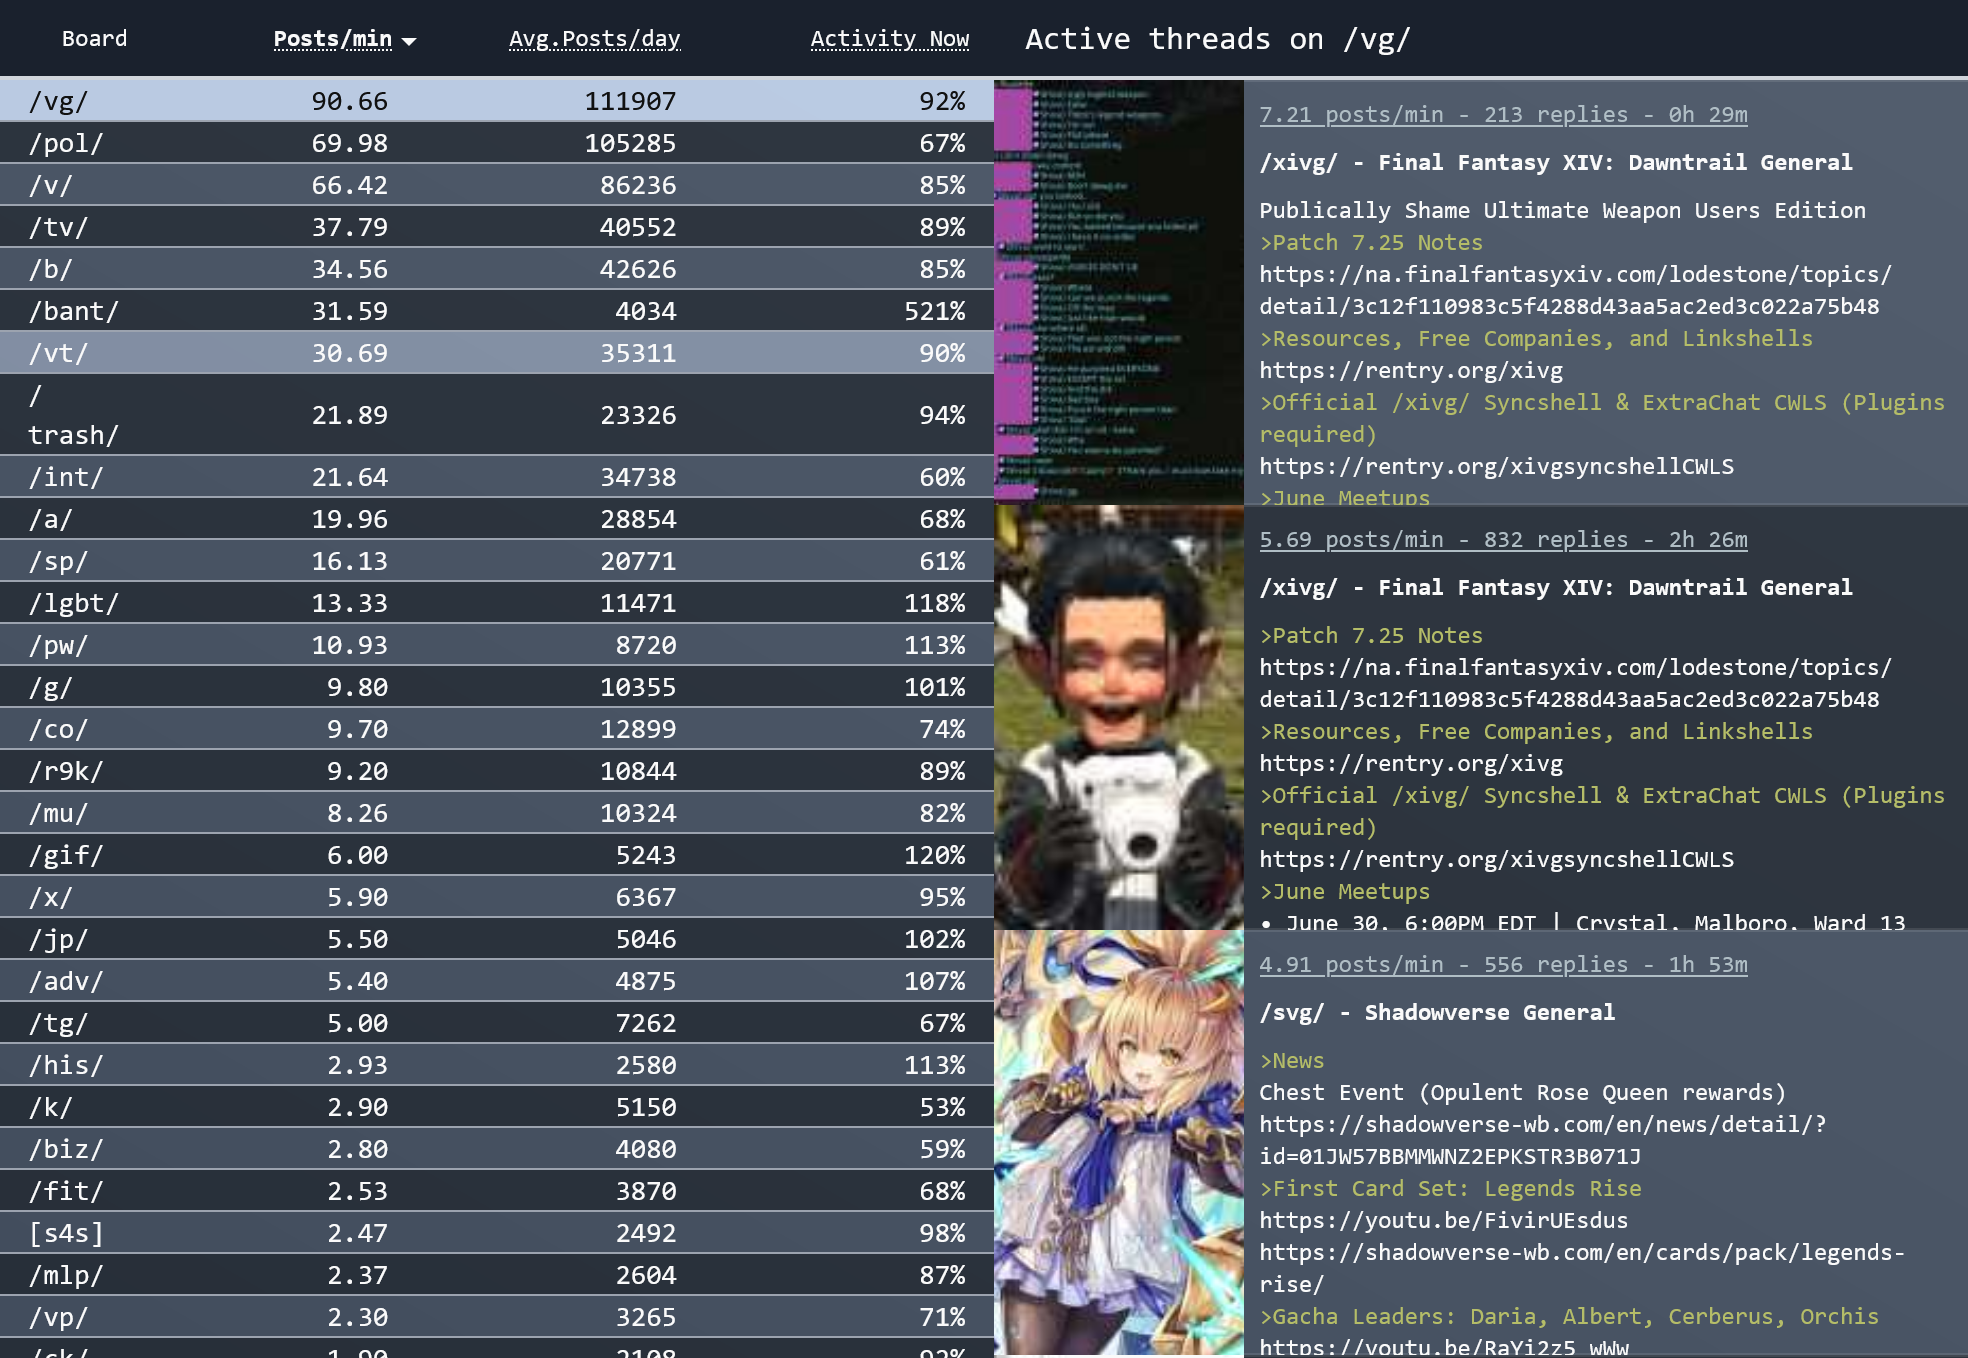
Task: Select the /x/ board row
Action: pos(497,897)
